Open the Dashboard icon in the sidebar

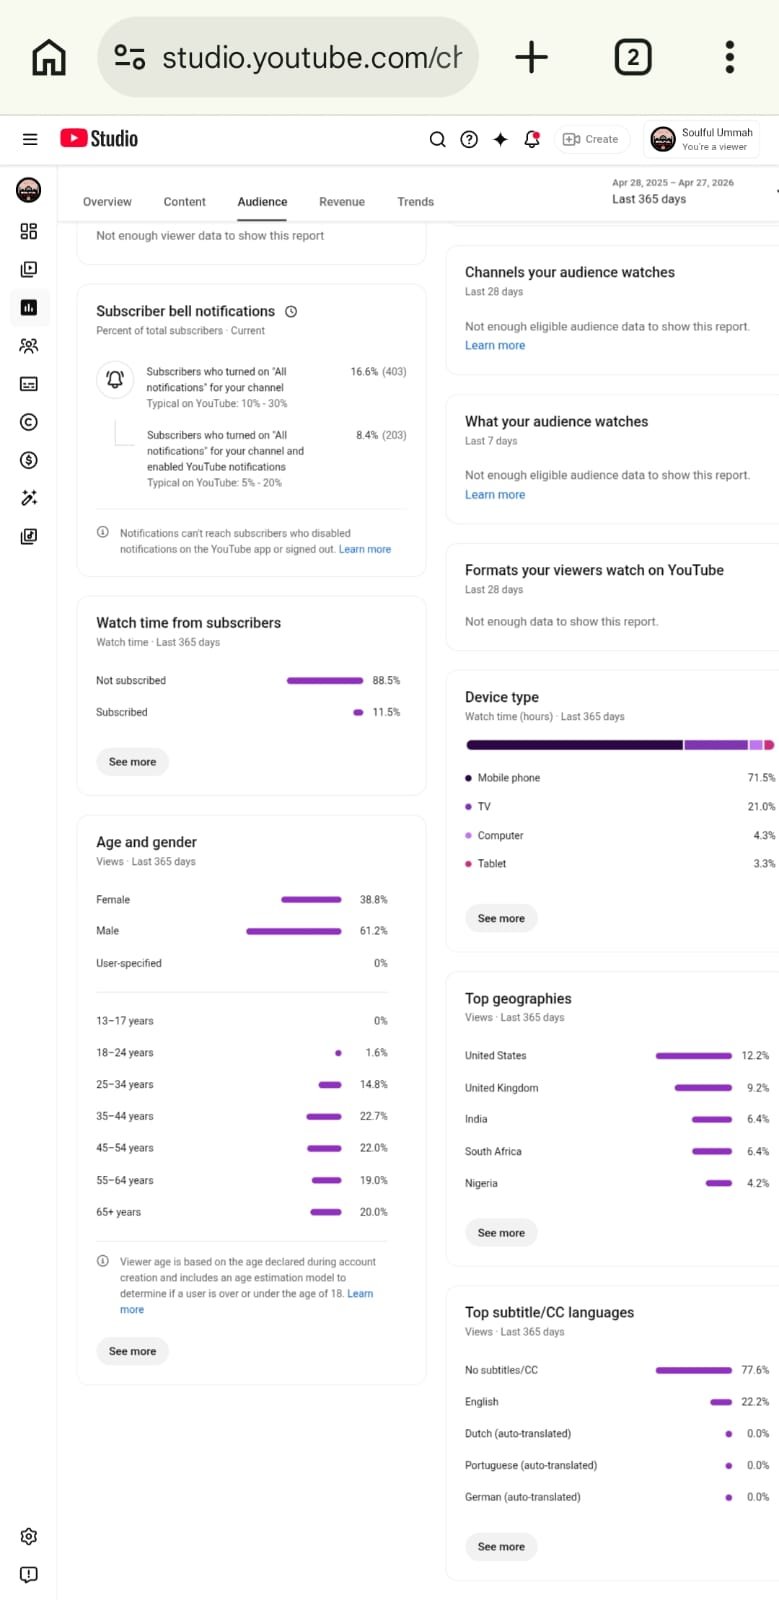(29, 231)
